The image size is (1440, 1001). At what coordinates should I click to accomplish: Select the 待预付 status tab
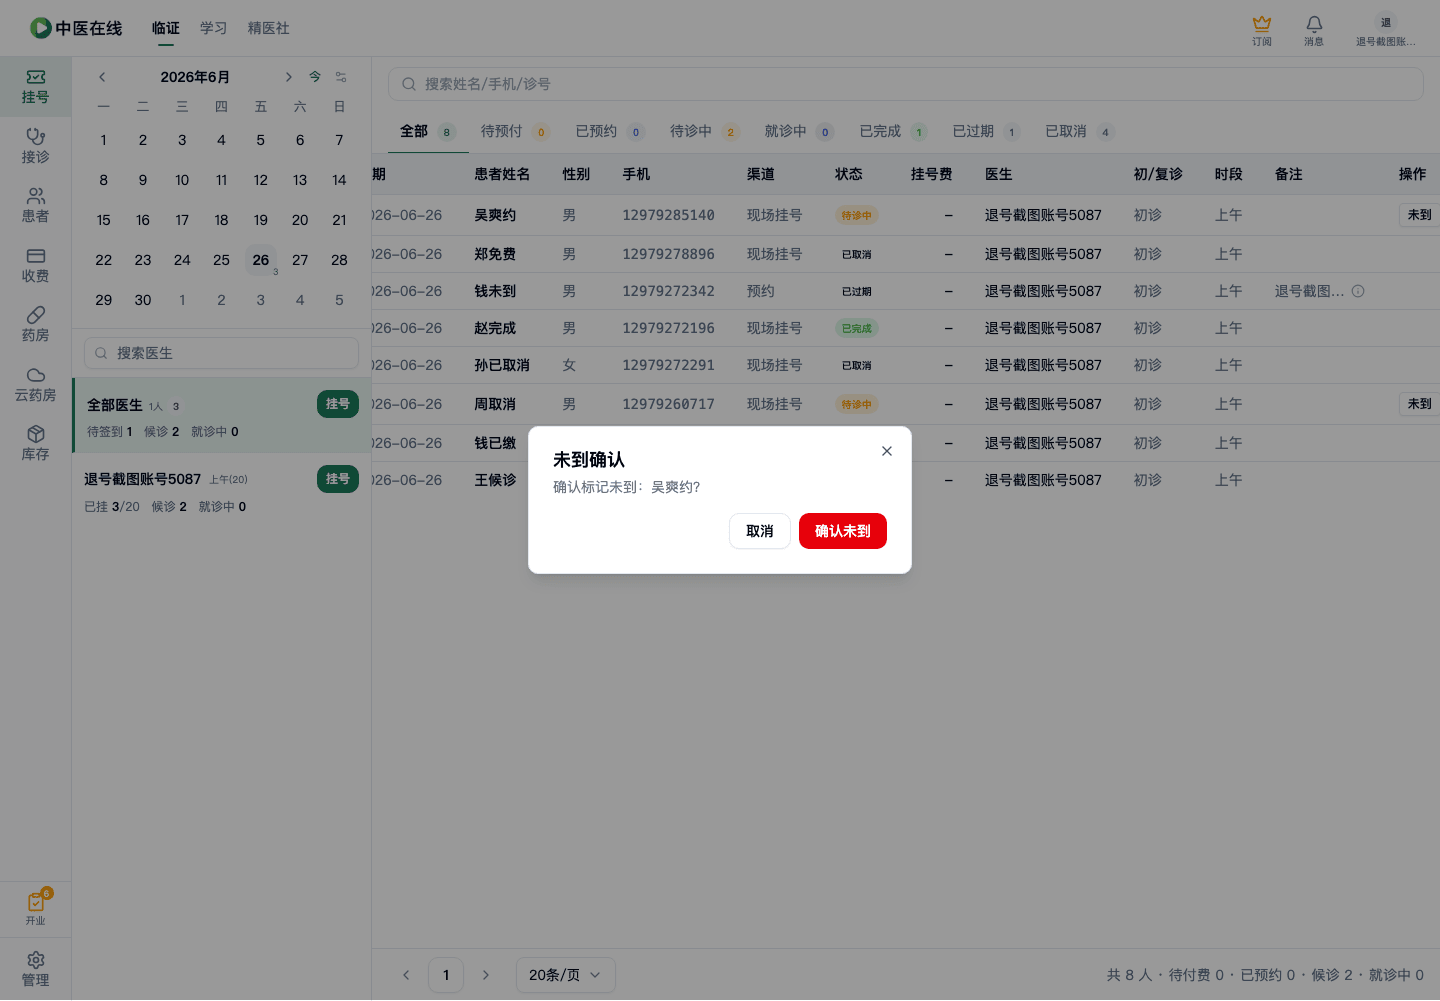click(x=515, y=131)
